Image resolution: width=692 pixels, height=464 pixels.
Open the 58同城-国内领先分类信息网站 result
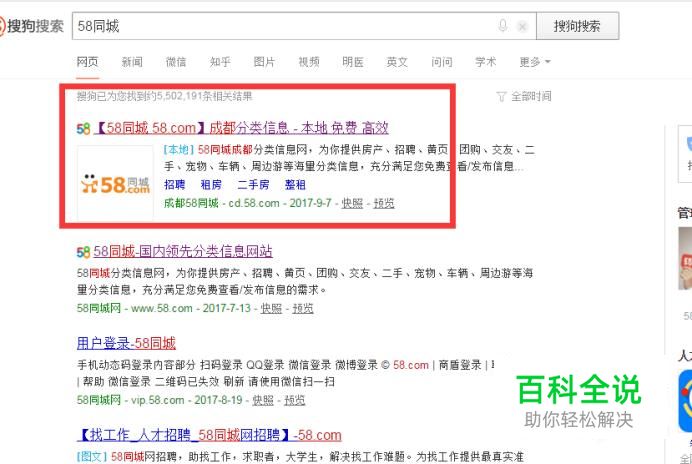pos(183,252)
